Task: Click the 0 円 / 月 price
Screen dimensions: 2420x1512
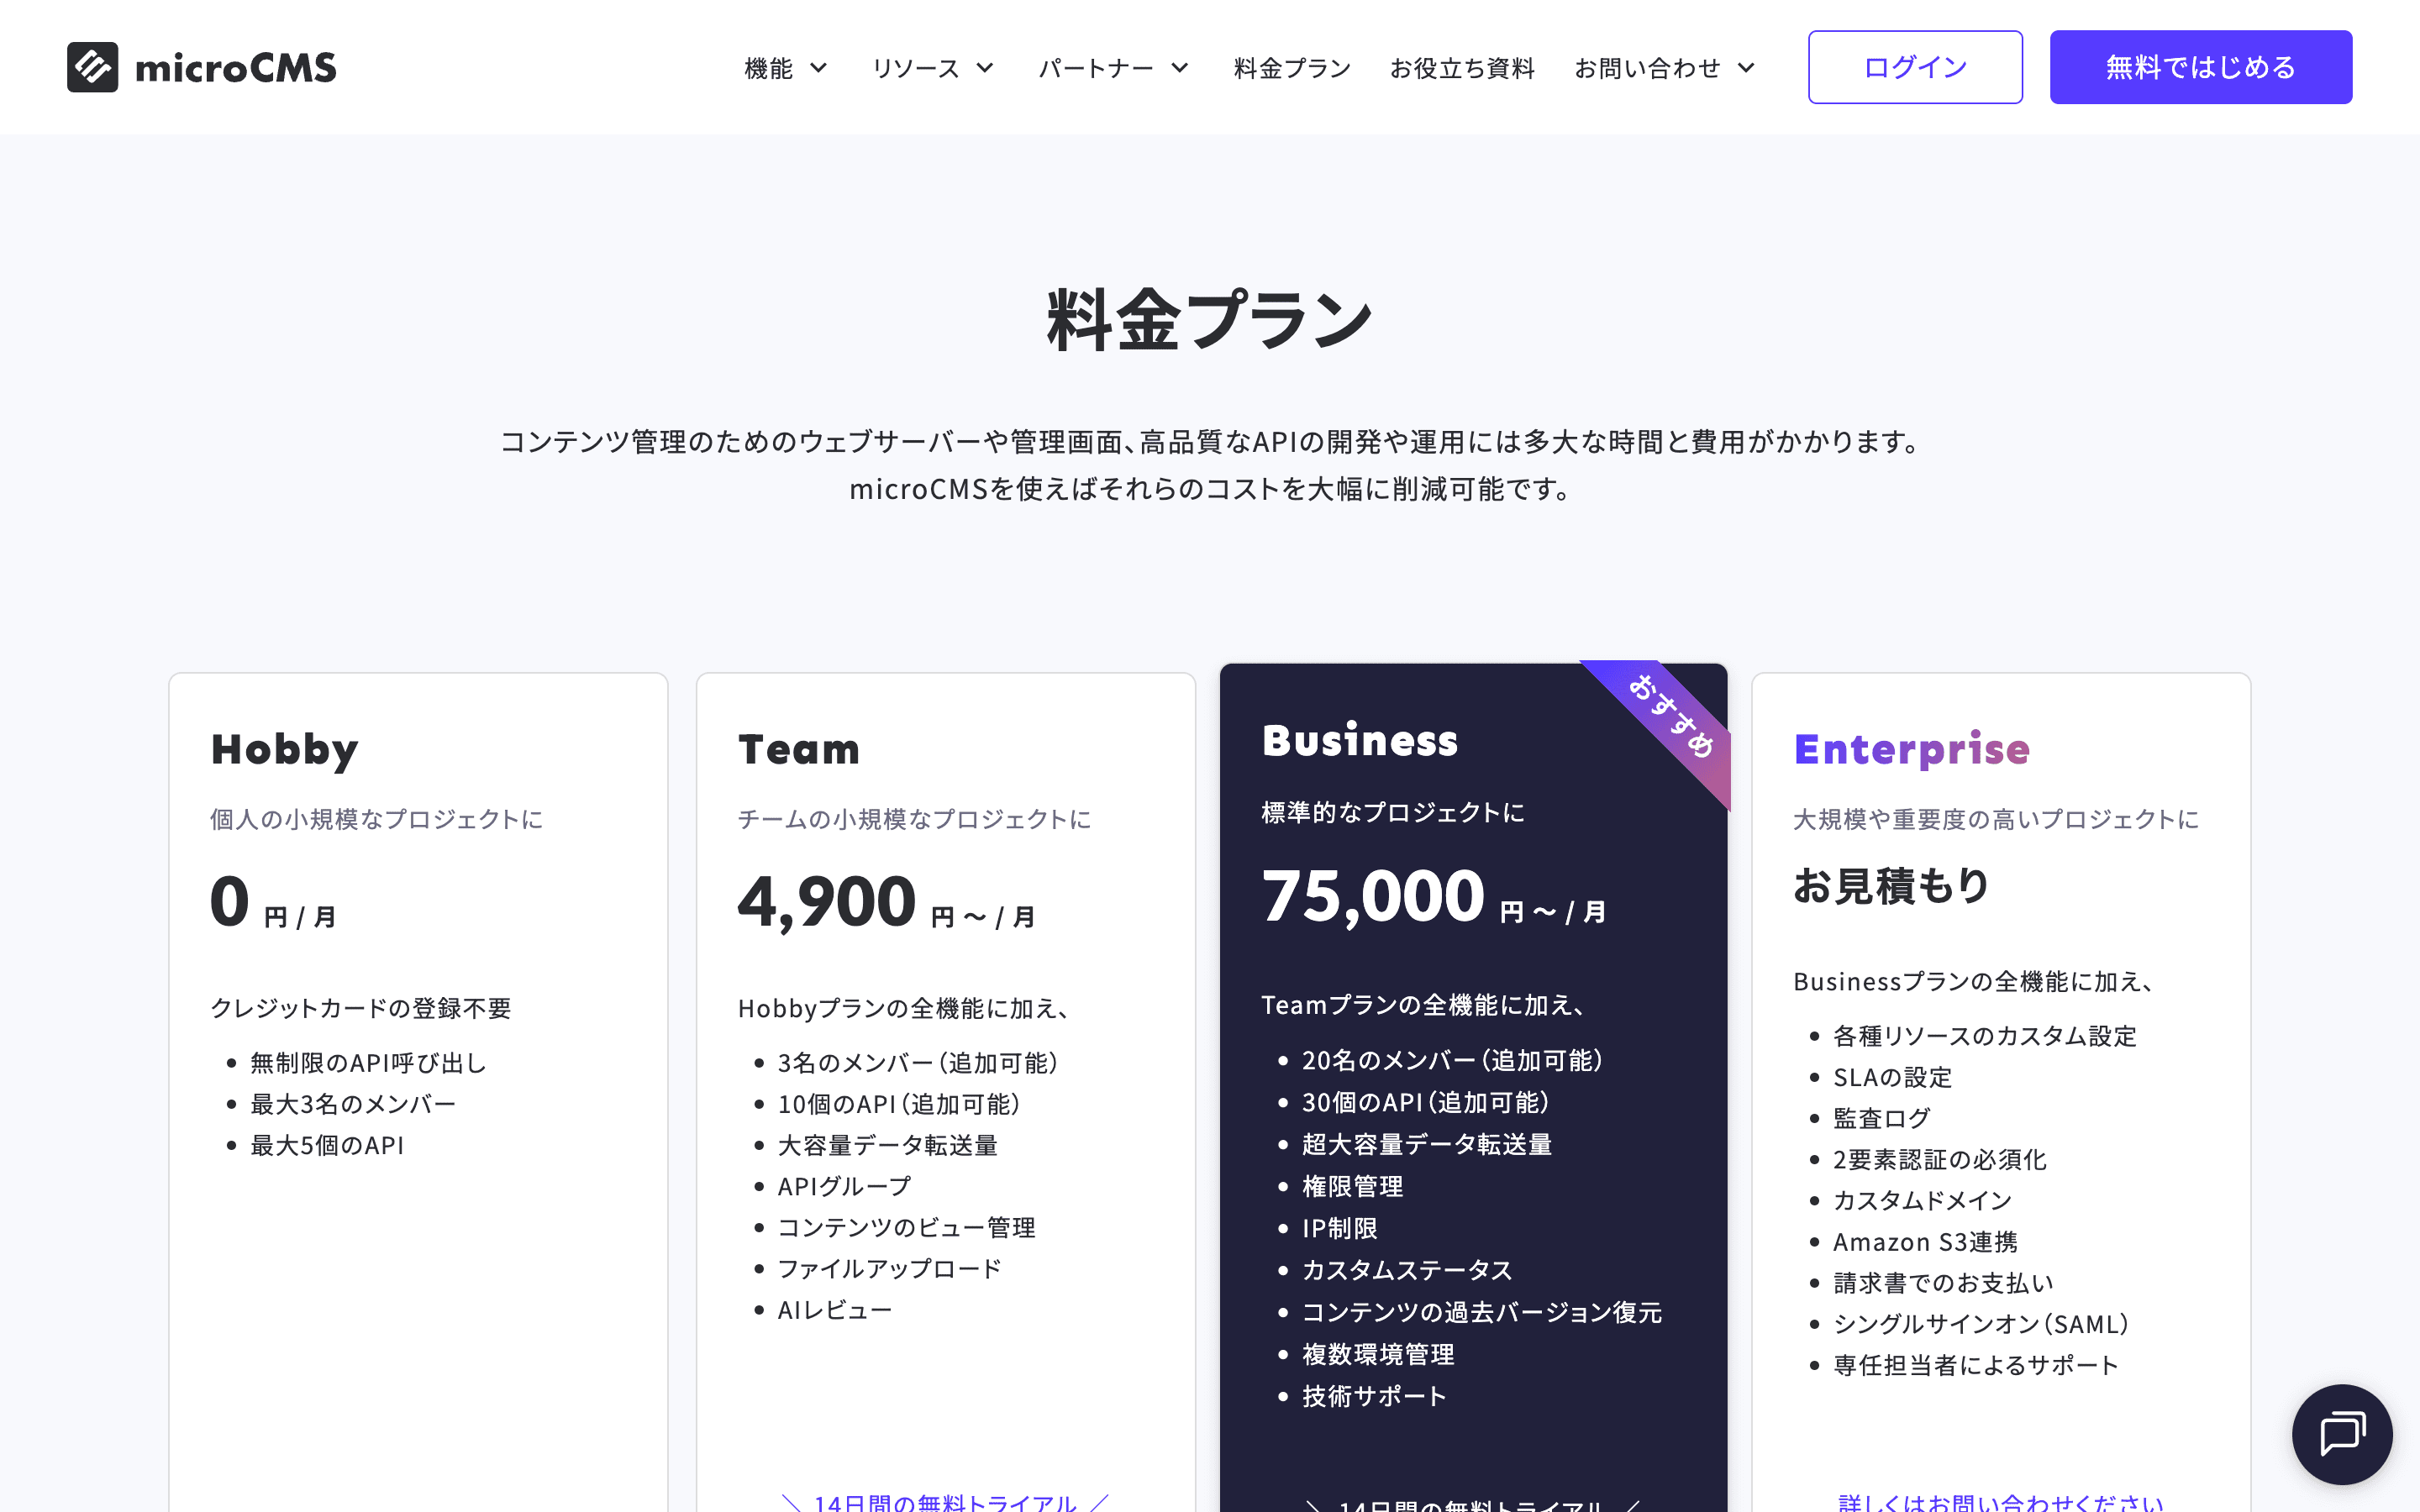Action: 273,901
